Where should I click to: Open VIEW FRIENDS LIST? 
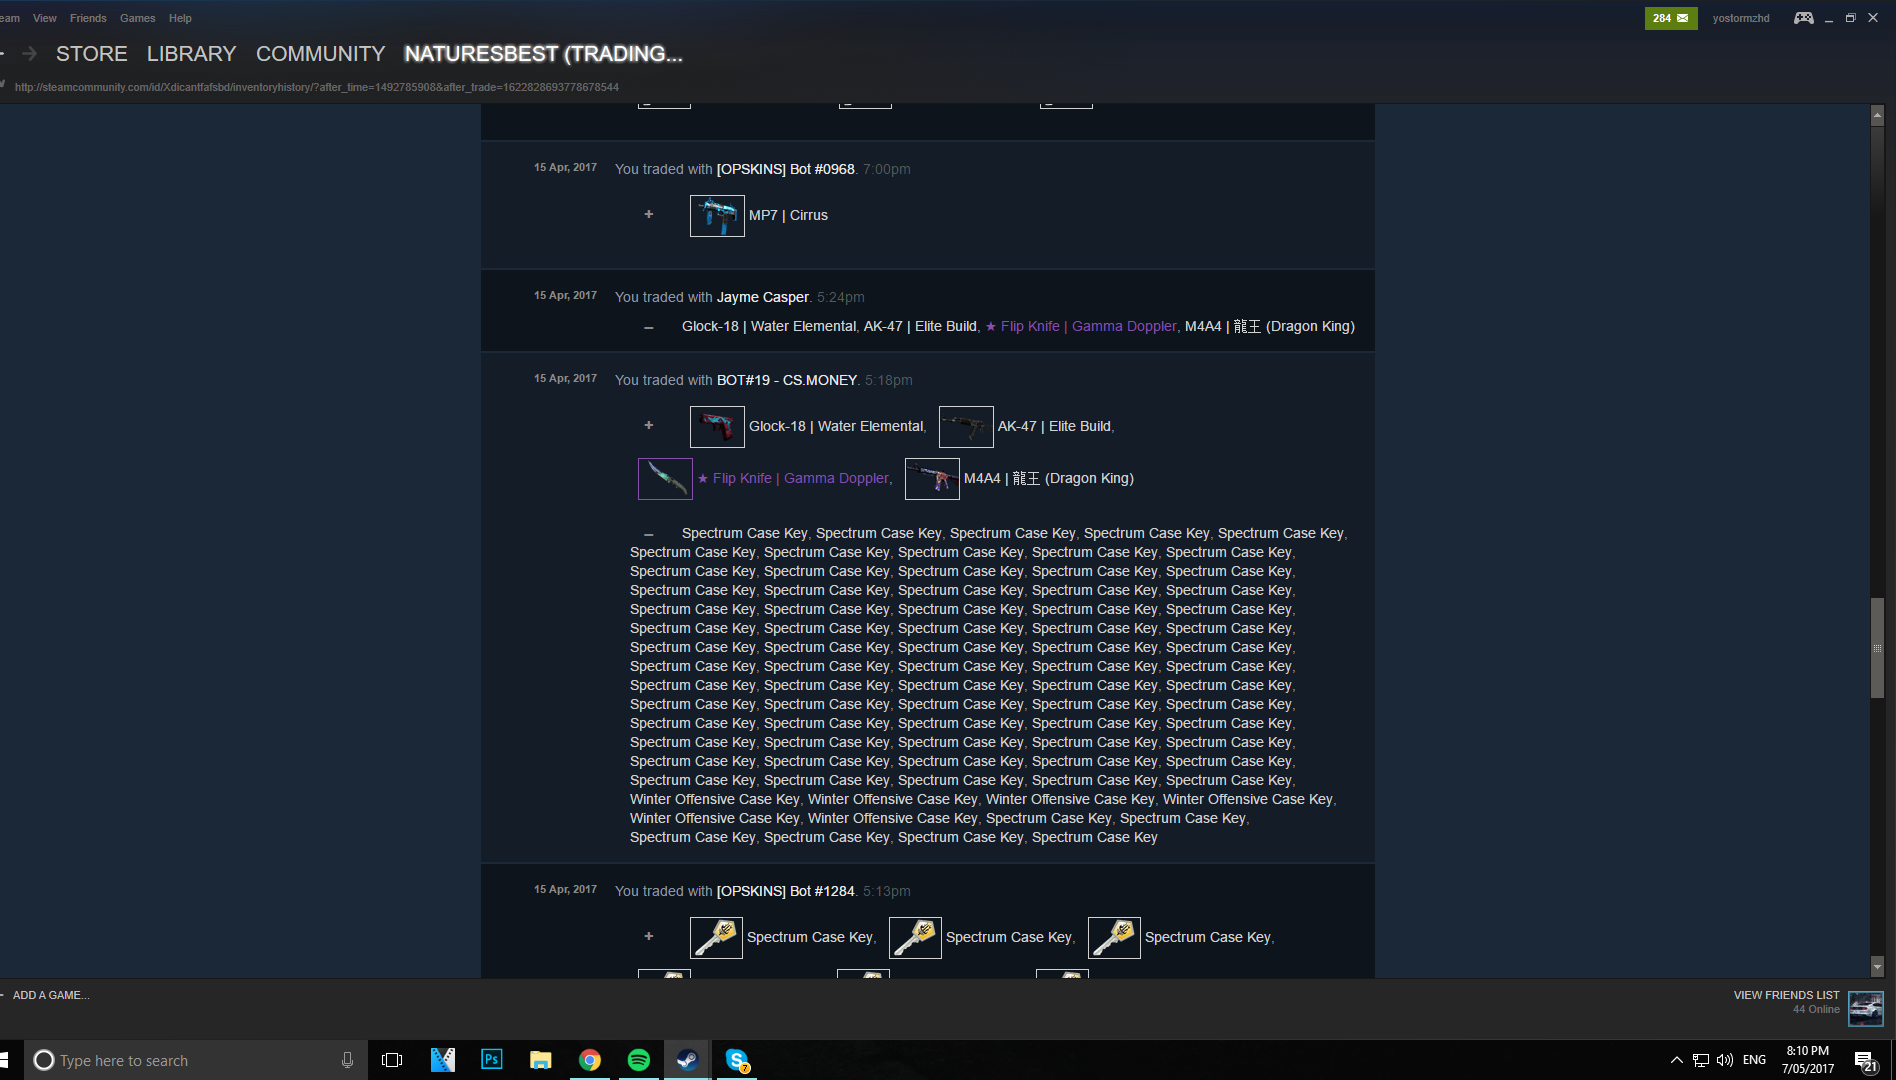[1786, 995]
